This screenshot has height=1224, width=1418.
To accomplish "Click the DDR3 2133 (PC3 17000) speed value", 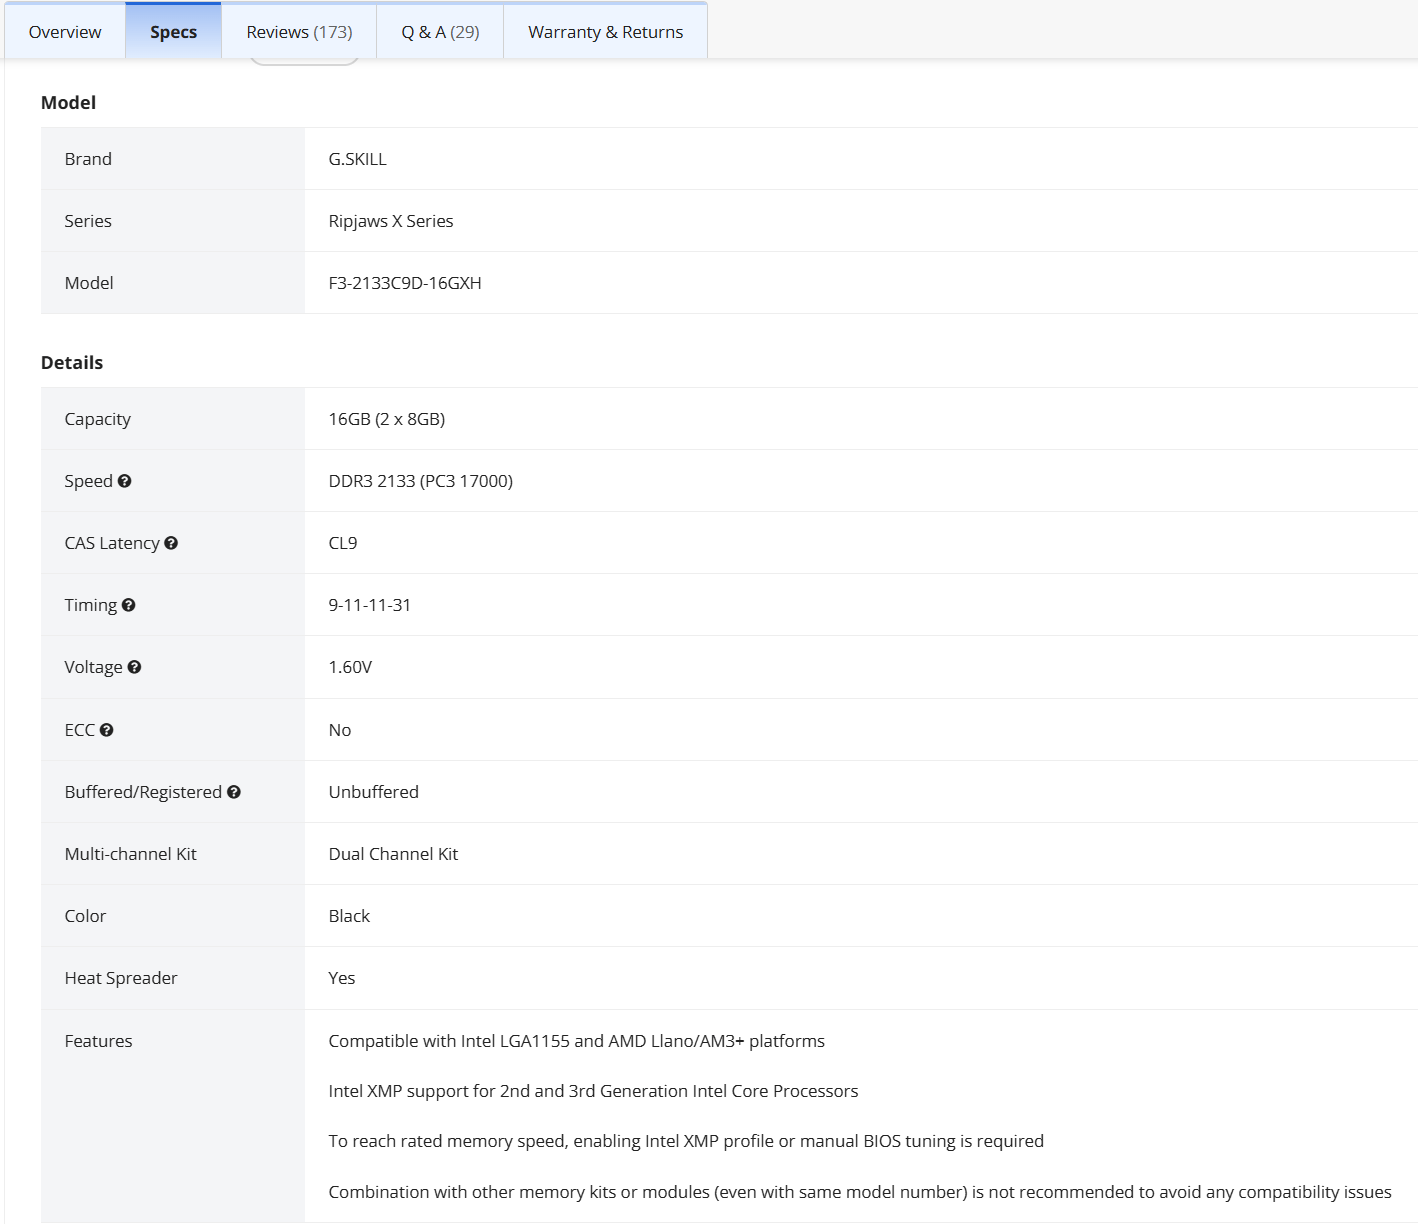I will click(x=421, y=481).
